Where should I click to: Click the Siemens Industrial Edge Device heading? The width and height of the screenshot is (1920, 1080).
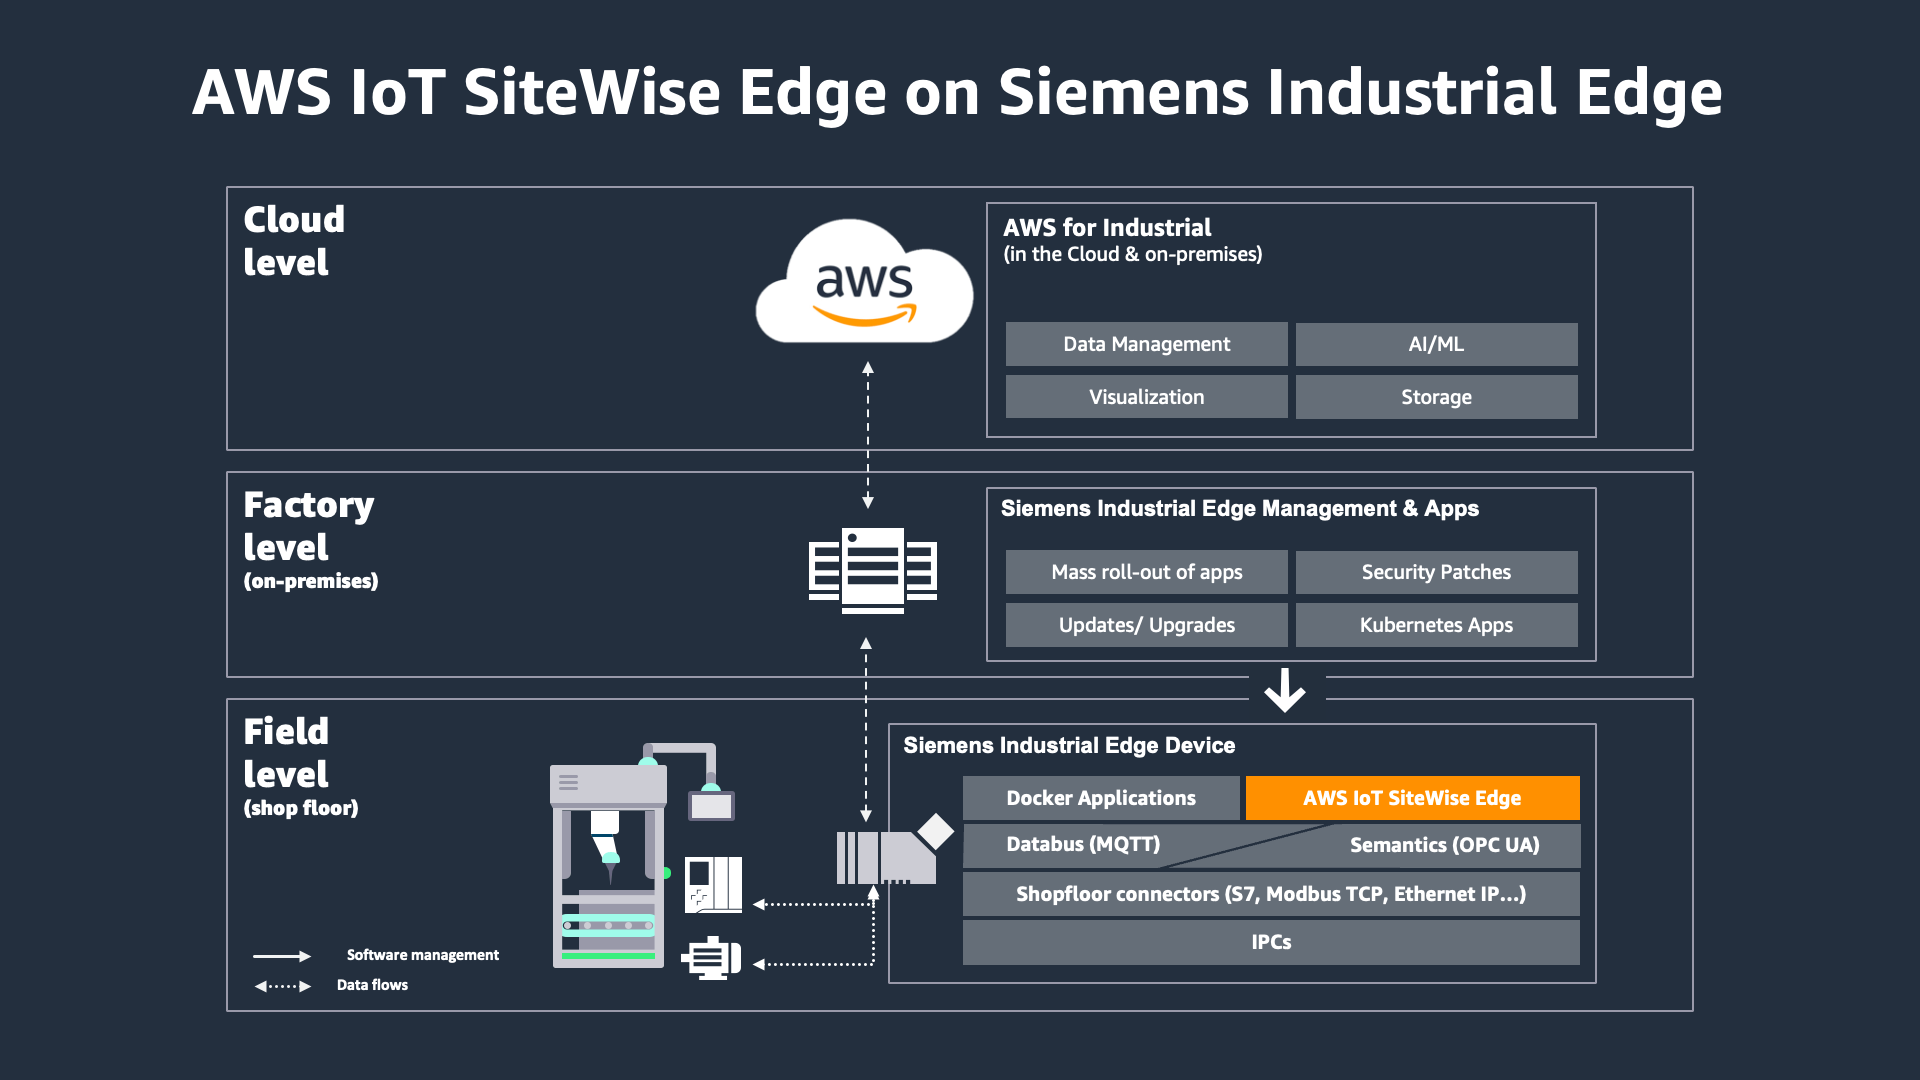1069,746
